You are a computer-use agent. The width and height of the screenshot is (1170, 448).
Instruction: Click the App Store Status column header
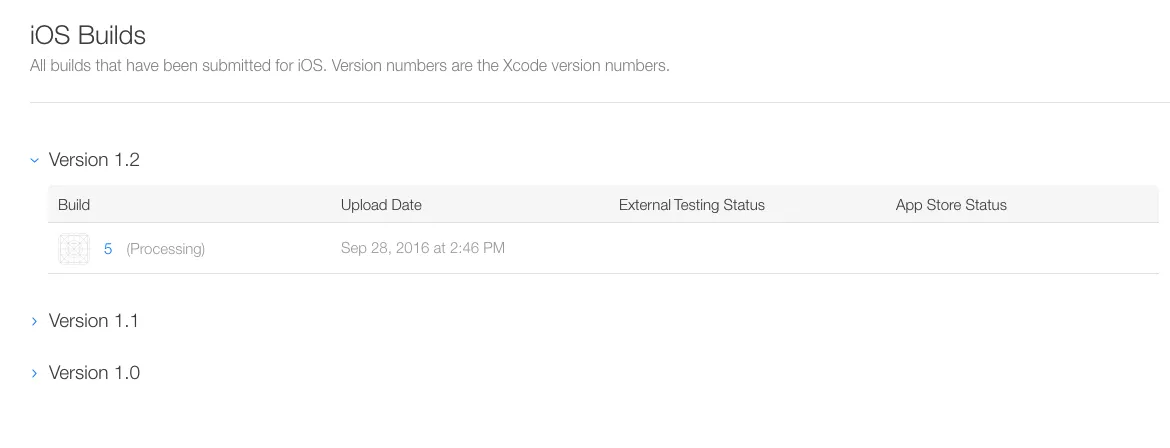point(951,205)
